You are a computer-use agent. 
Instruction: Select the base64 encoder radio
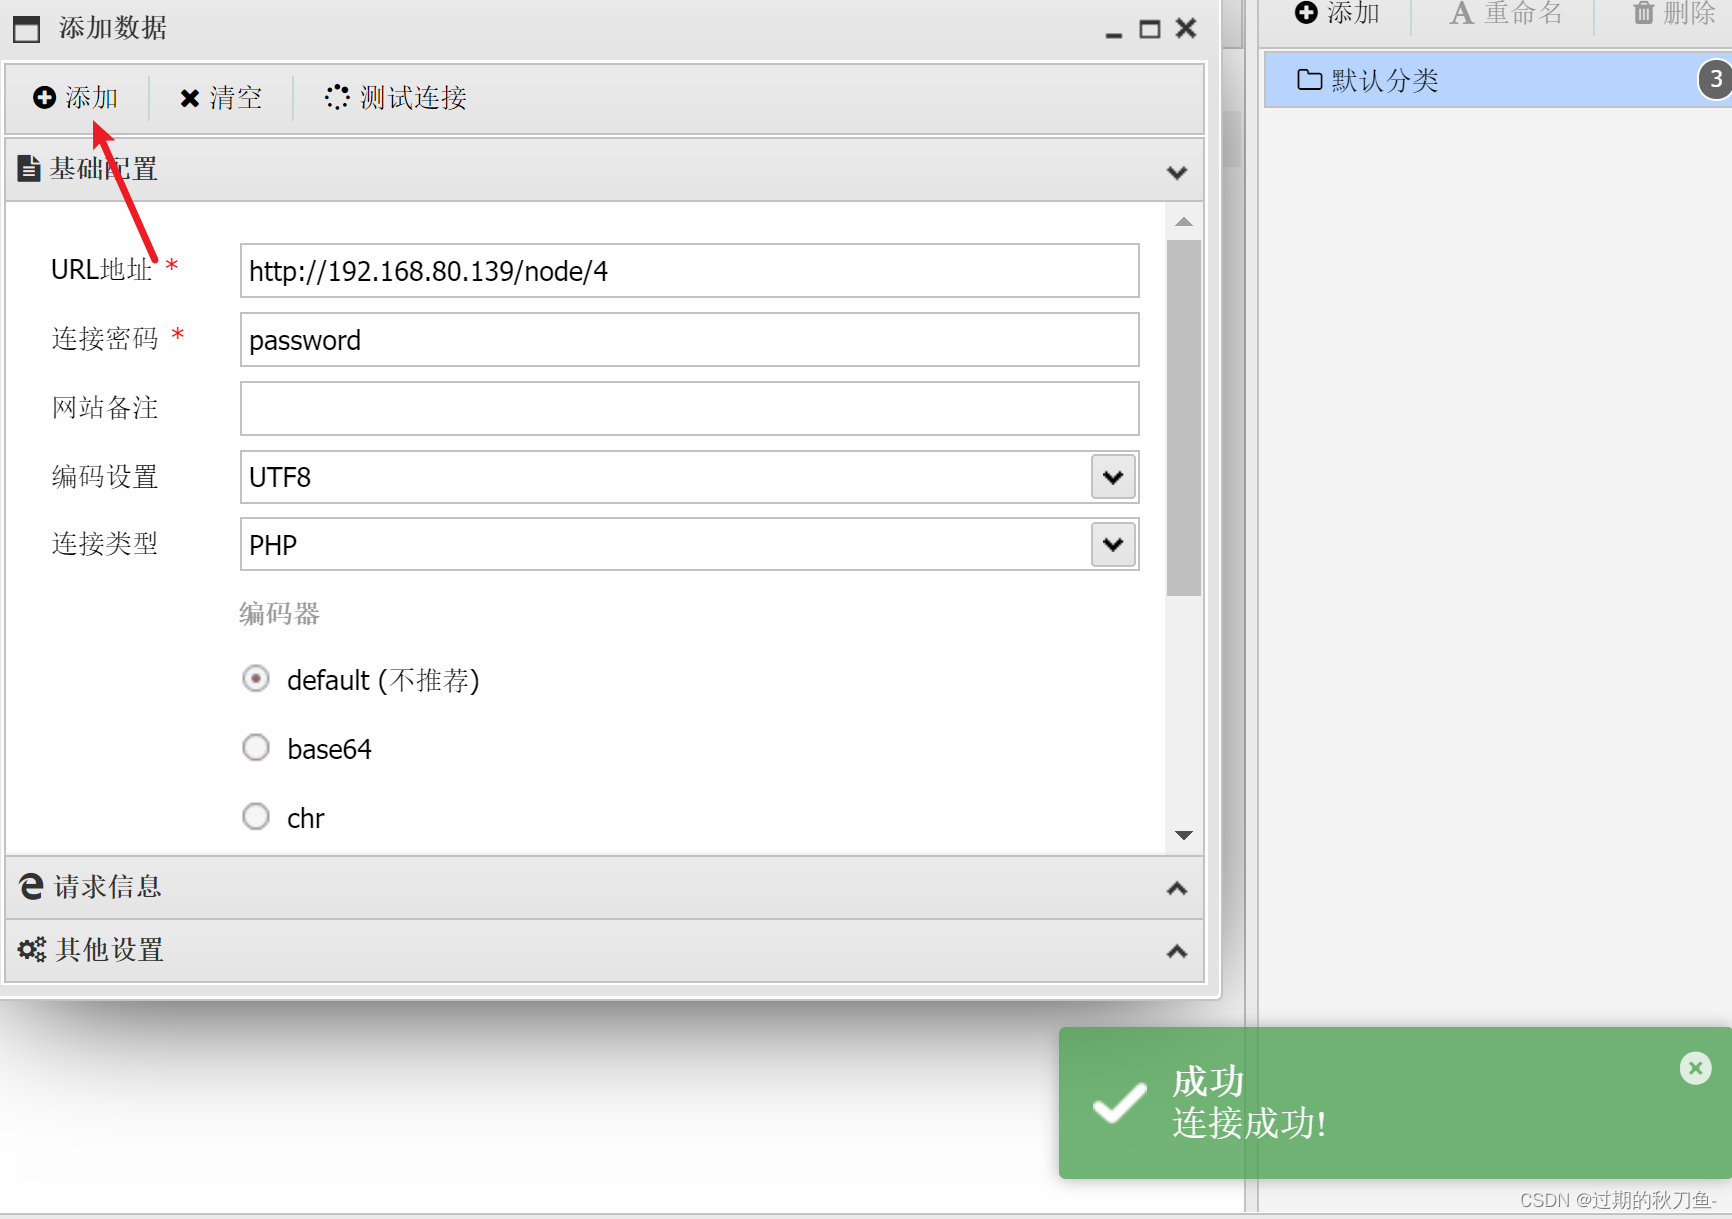256,747
